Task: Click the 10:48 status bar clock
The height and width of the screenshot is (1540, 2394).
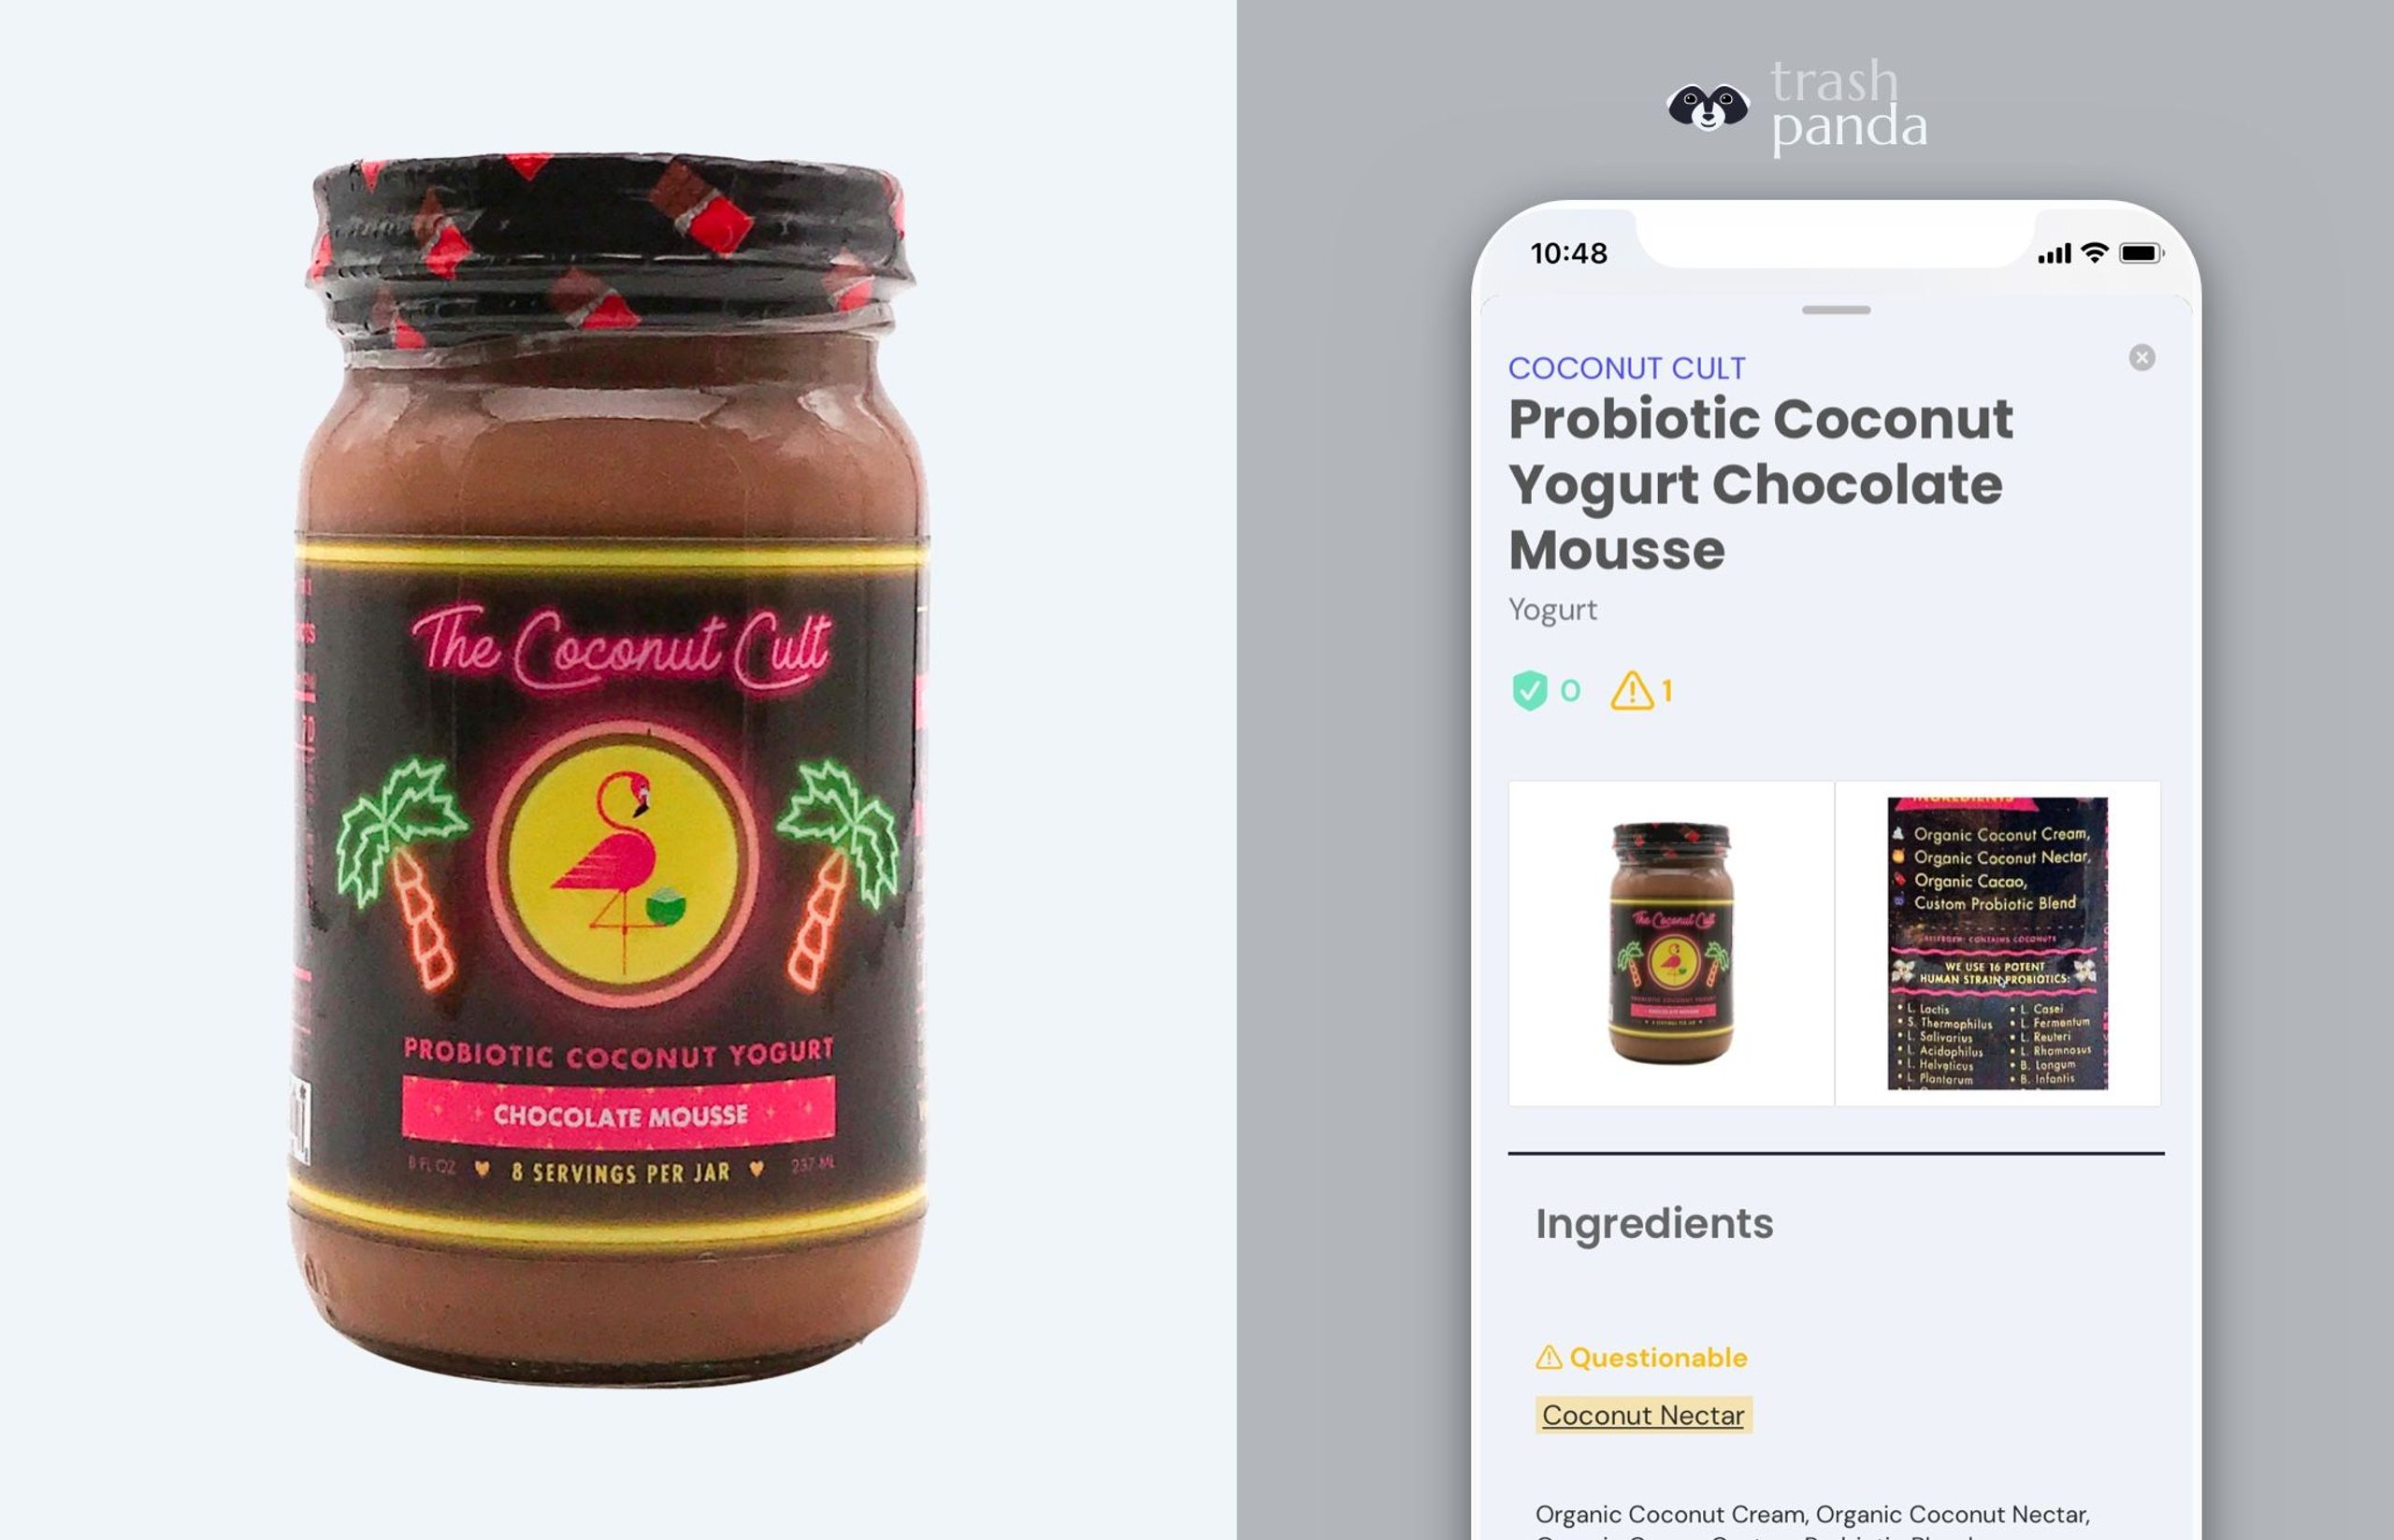Action: coord(1568,253)
